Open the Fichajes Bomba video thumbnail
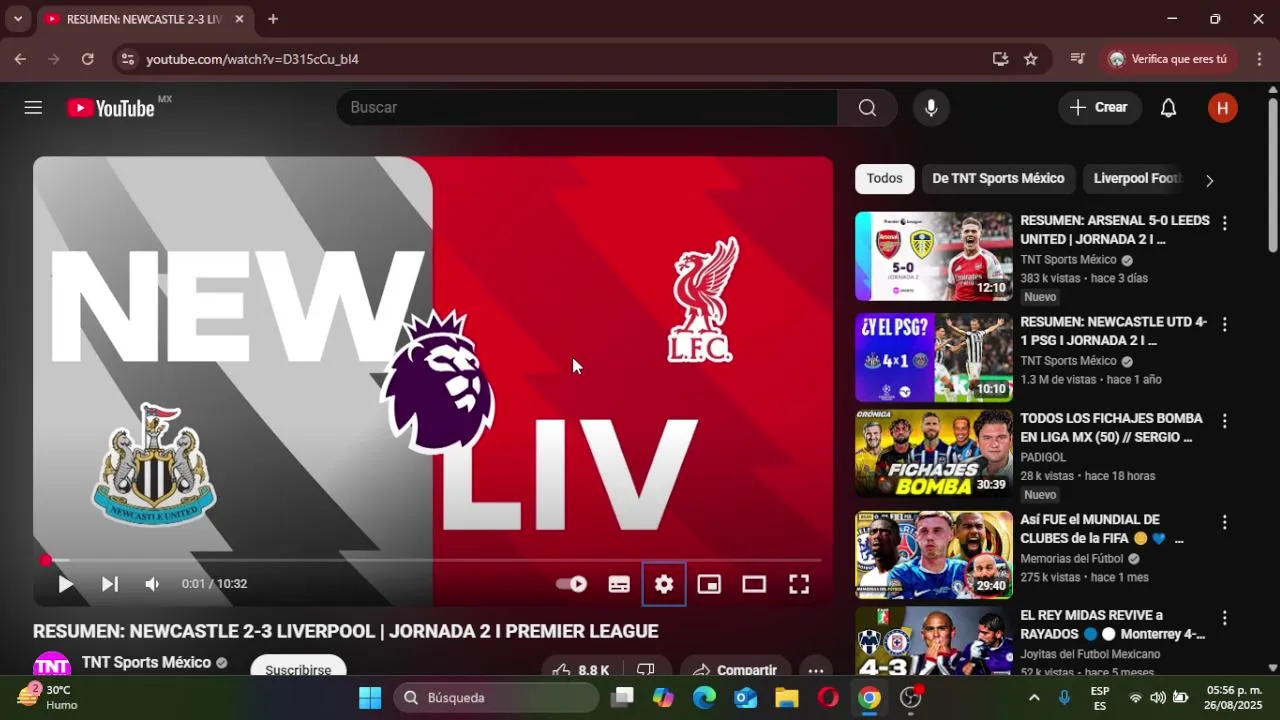1280x720 pixels. click(934, 454)
